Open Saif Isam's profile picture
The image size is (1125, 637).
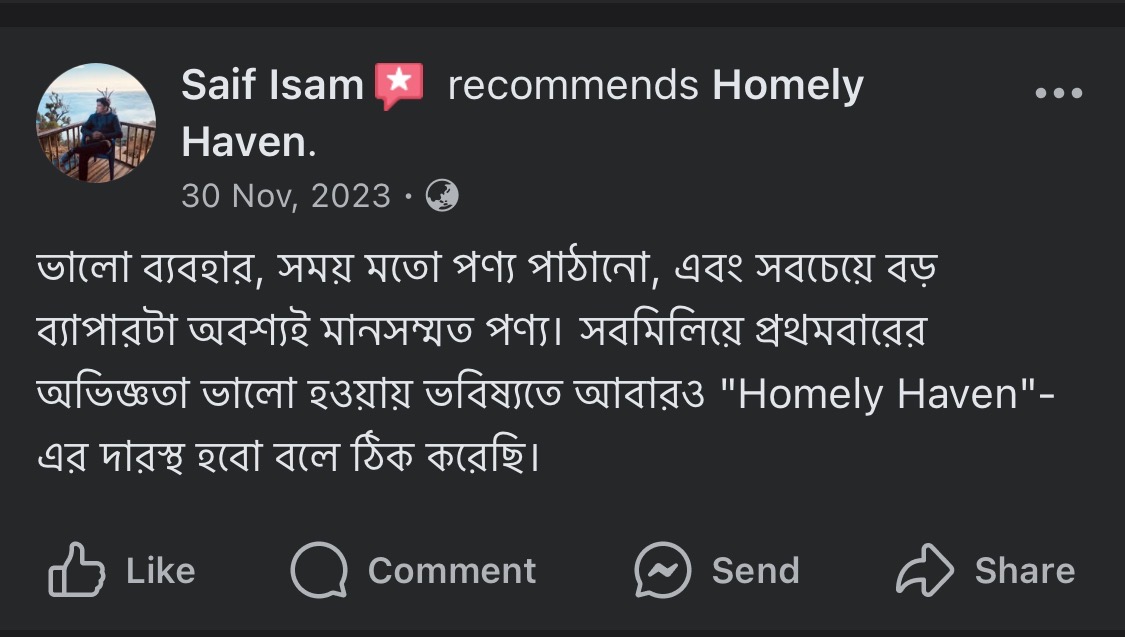pyautogui.click(x=96, y=123)
